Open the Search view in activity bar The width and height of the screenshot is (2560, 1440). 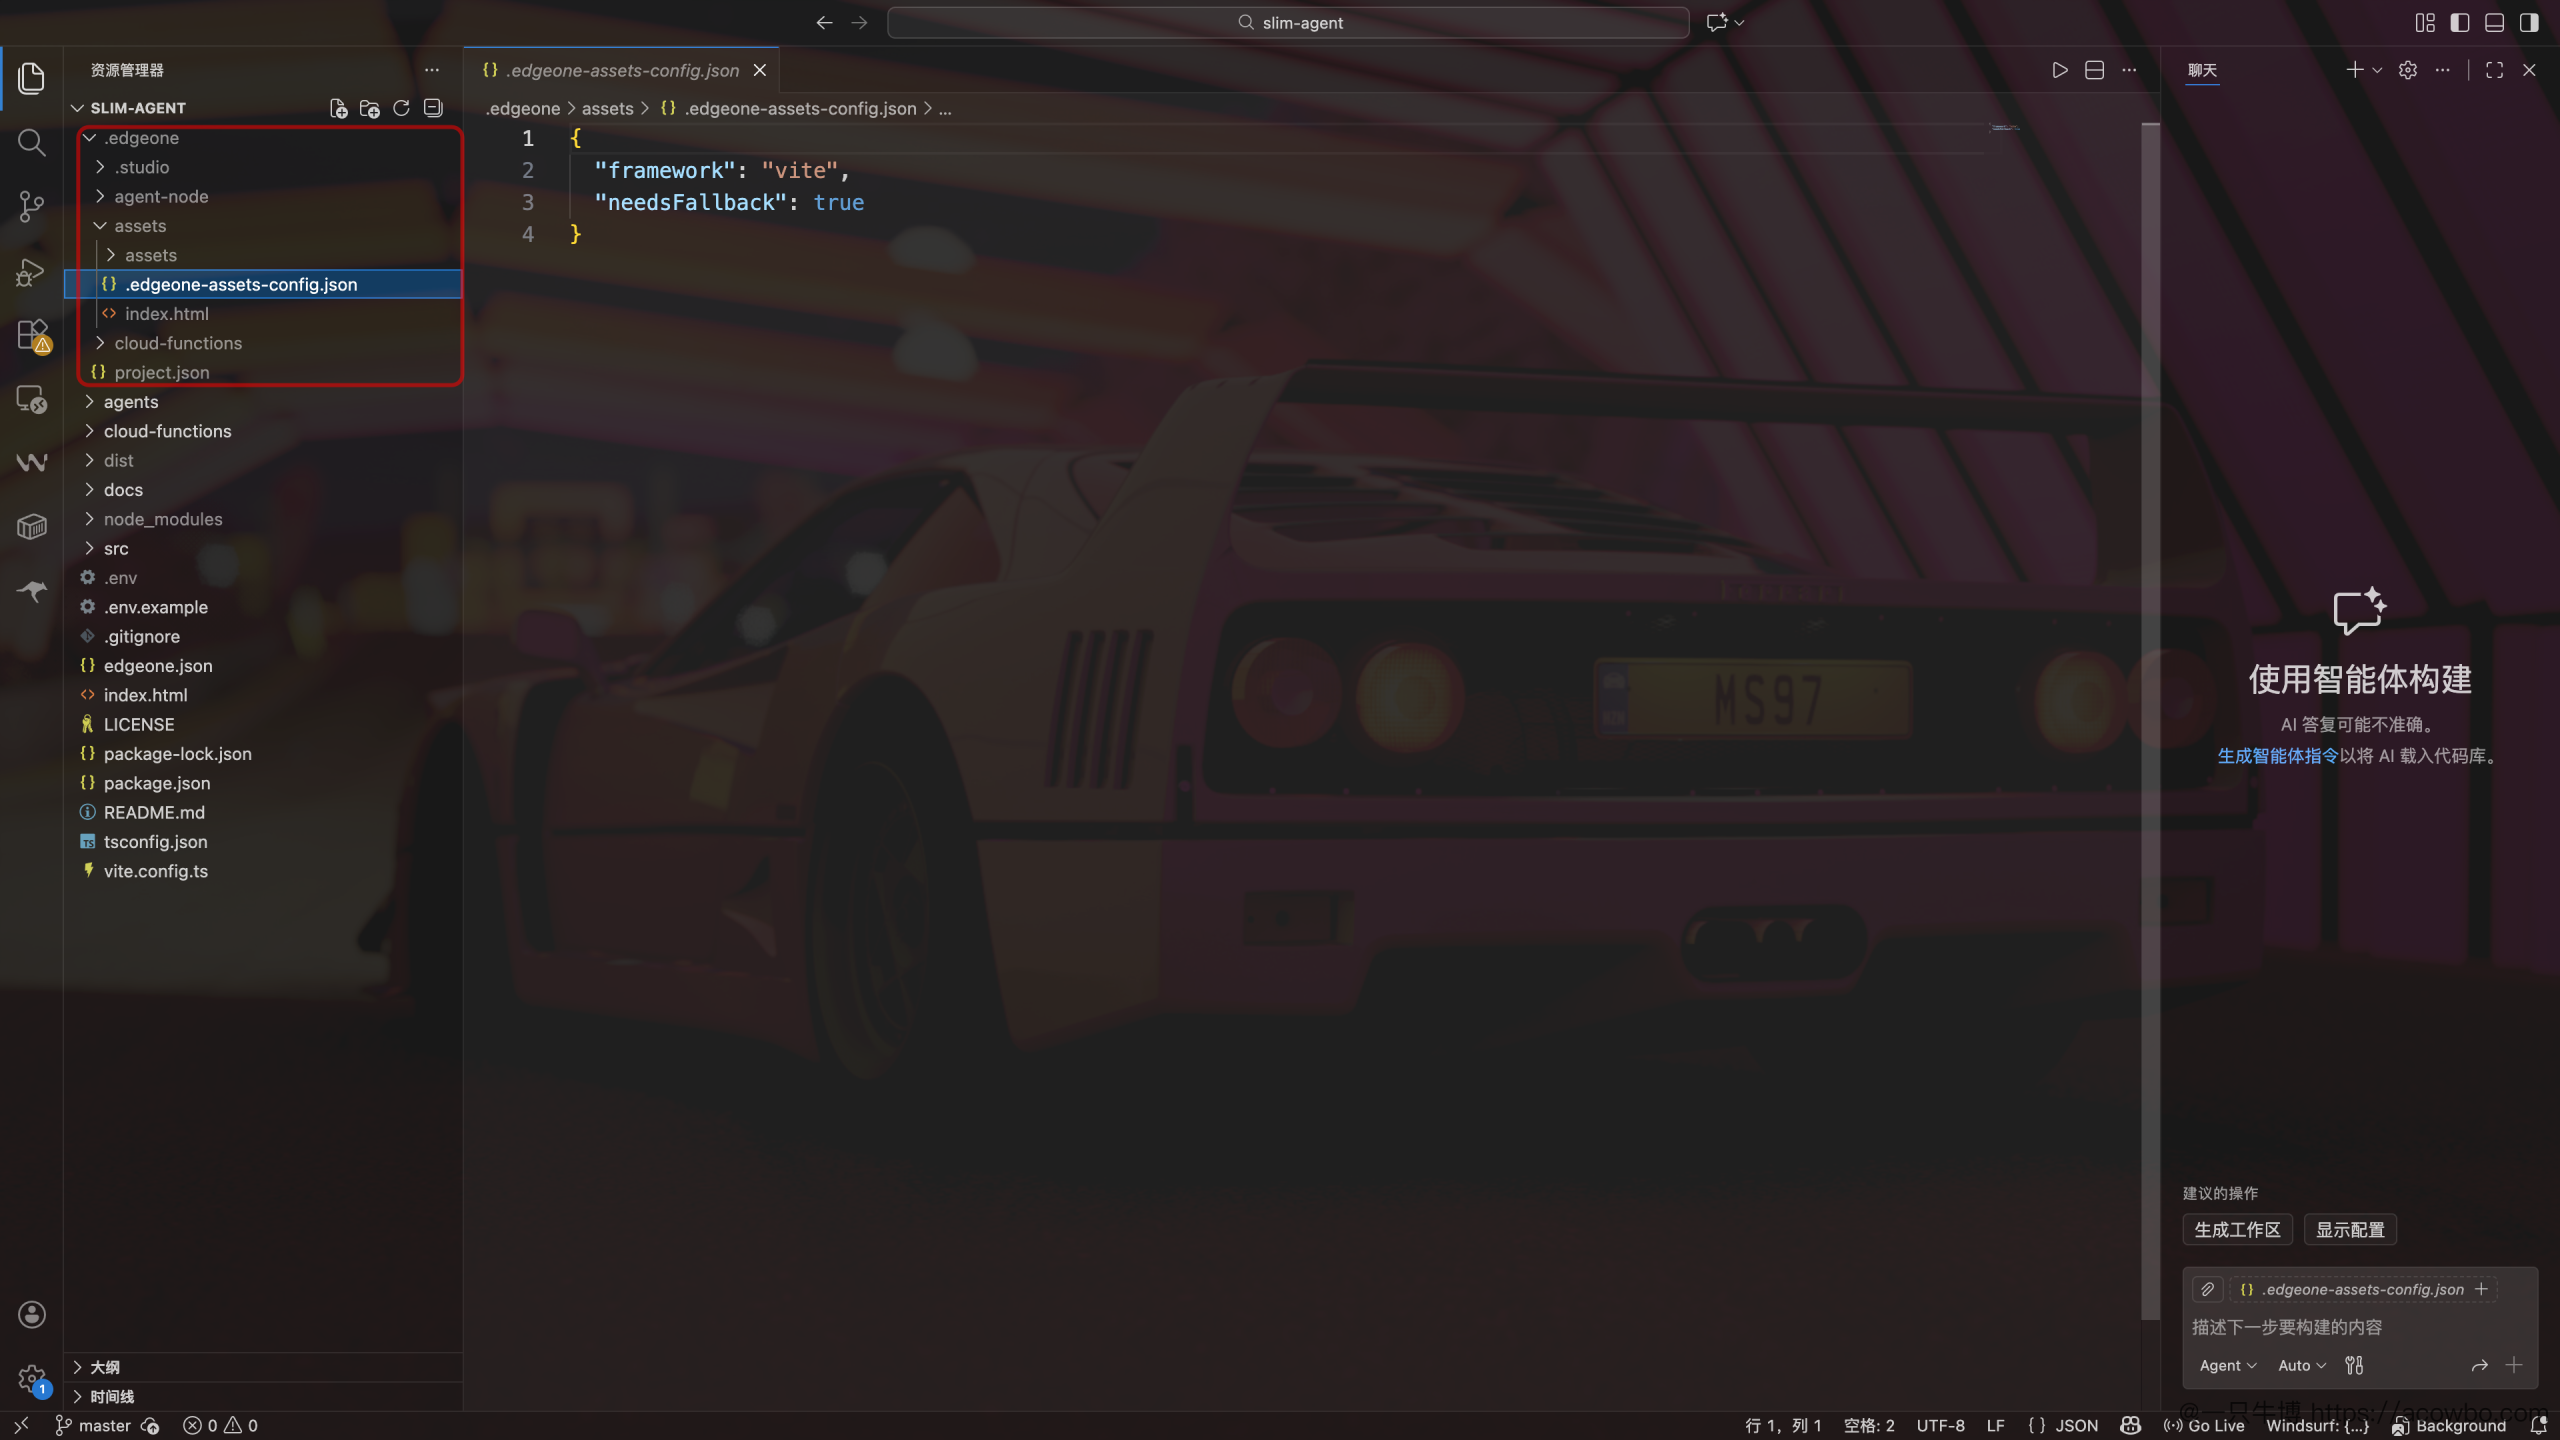31,142
